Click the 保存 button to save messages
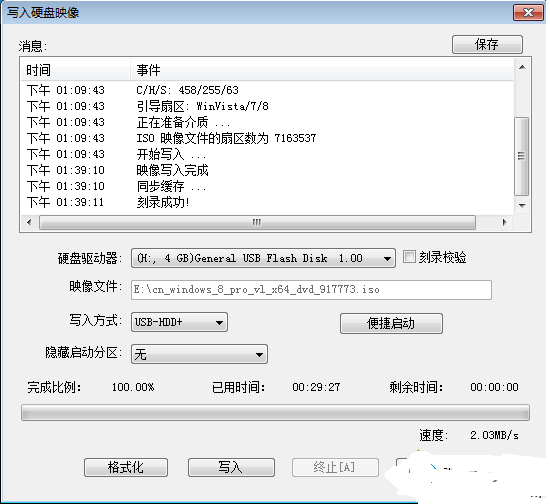 click(x=487, y=44)
